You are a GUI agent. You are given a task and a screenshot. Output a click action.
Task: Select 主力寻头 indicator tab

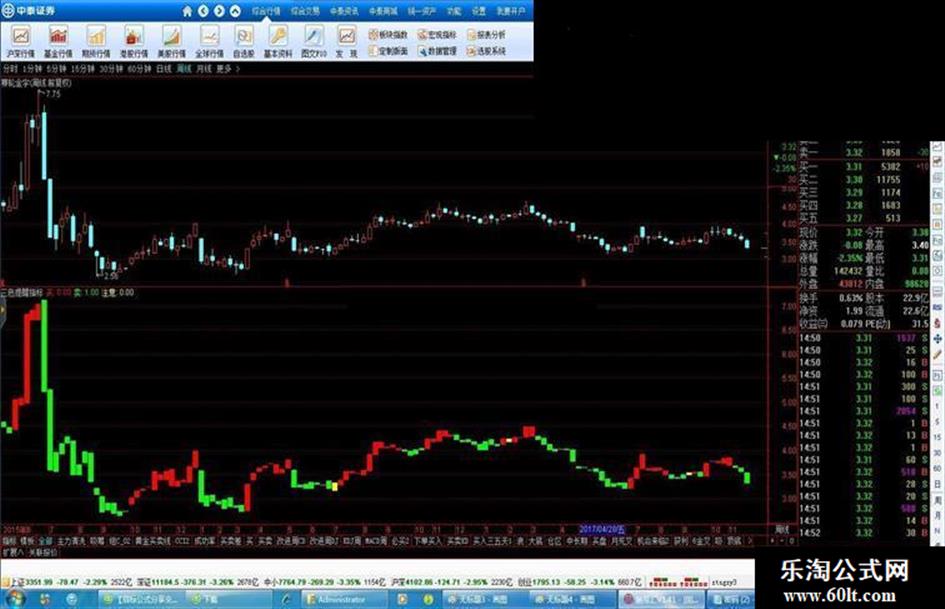[71, 541]
